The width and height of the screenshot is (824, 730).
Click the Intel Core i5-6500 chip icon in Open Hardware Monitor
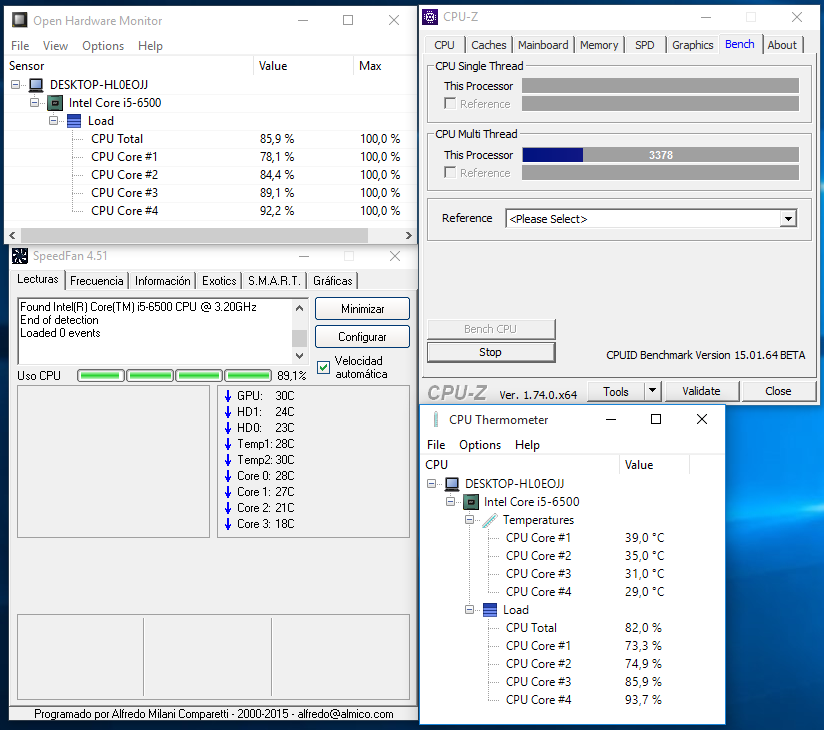pos(55,103)
